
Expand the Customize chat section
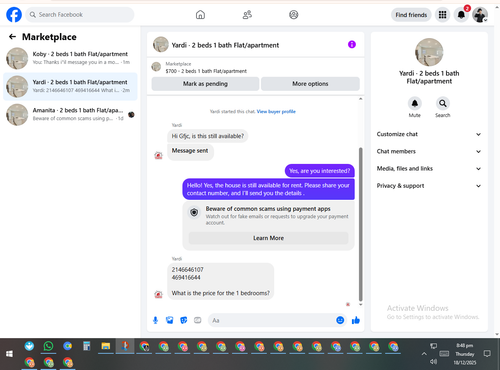pyautogui.click(x=429, y=134)
